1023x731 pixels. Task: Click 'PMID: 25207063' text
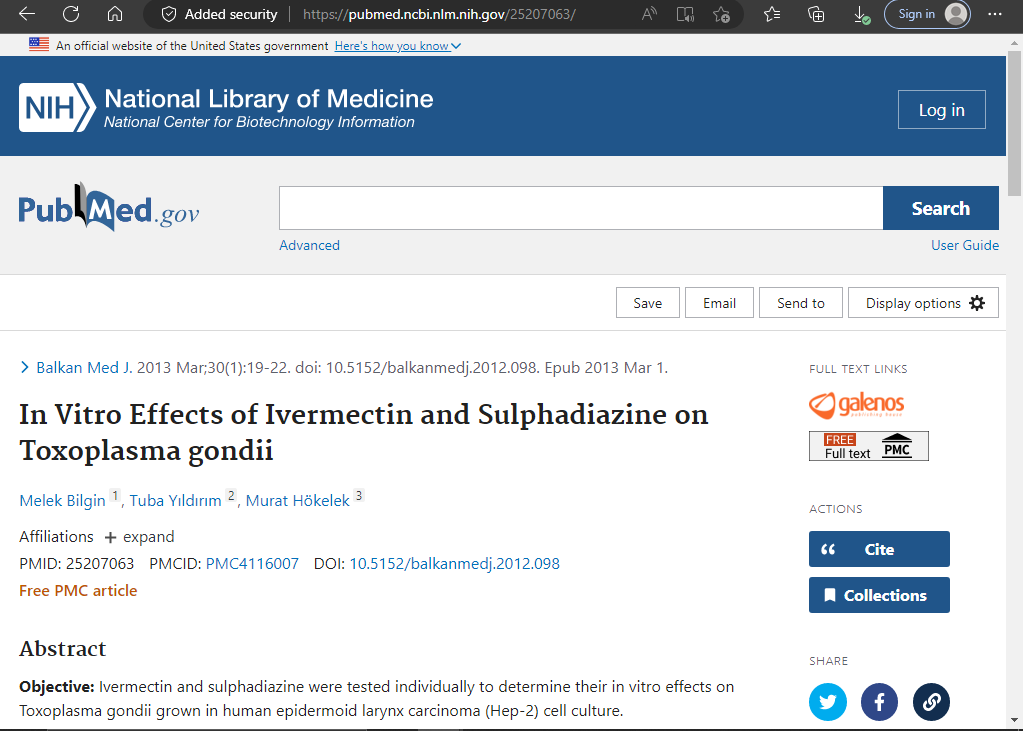click(76, 563)
